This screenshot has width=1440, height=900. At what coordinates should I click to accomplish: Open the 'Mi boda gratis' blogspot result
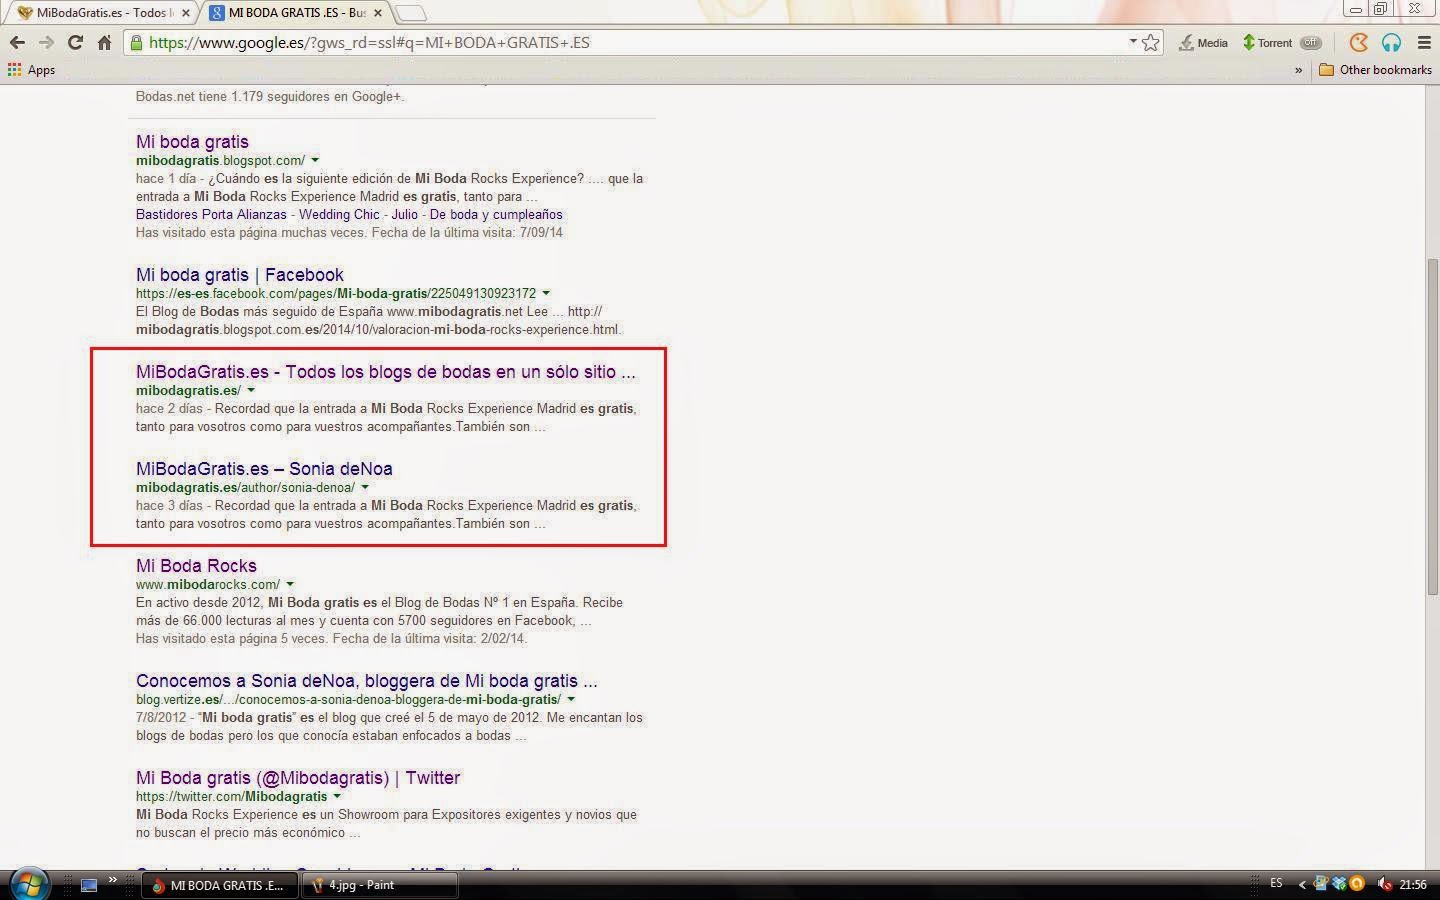point(192,142)
